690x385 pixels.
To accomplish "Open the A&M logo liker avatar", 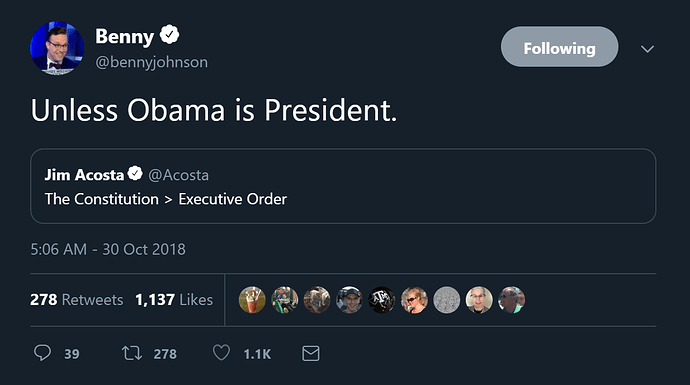I will click(382, 300).
